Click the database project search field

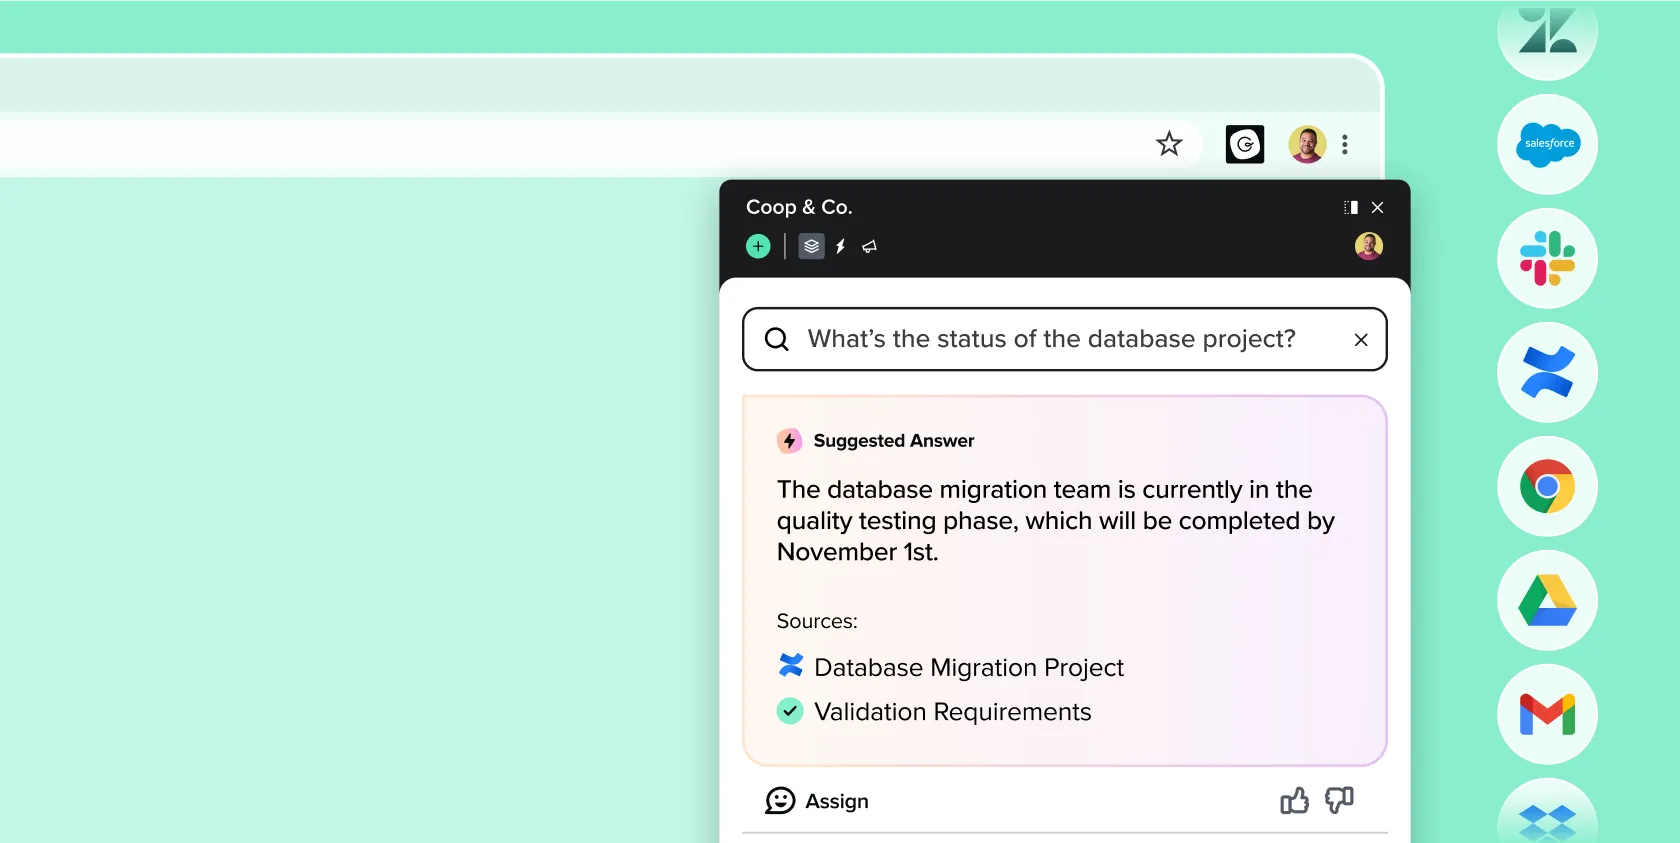1050,339
